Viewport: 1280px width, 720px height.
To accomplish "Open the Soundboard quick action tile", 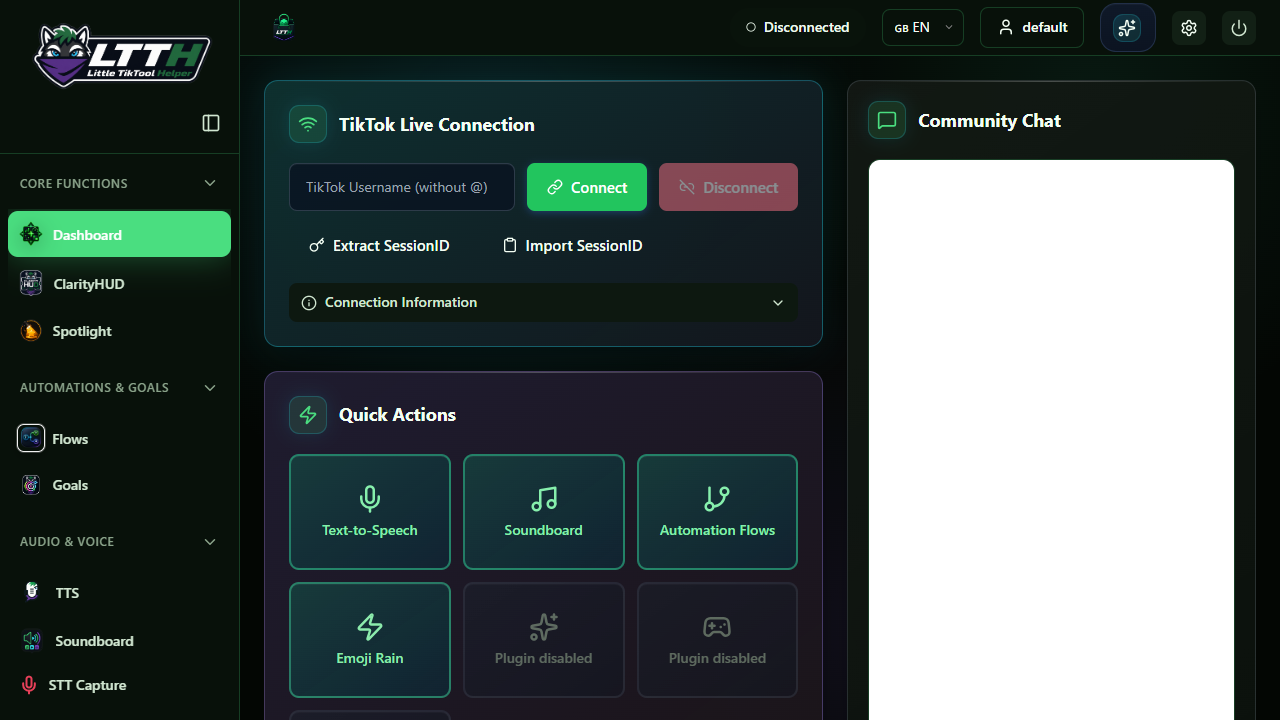I will [544, 512].
